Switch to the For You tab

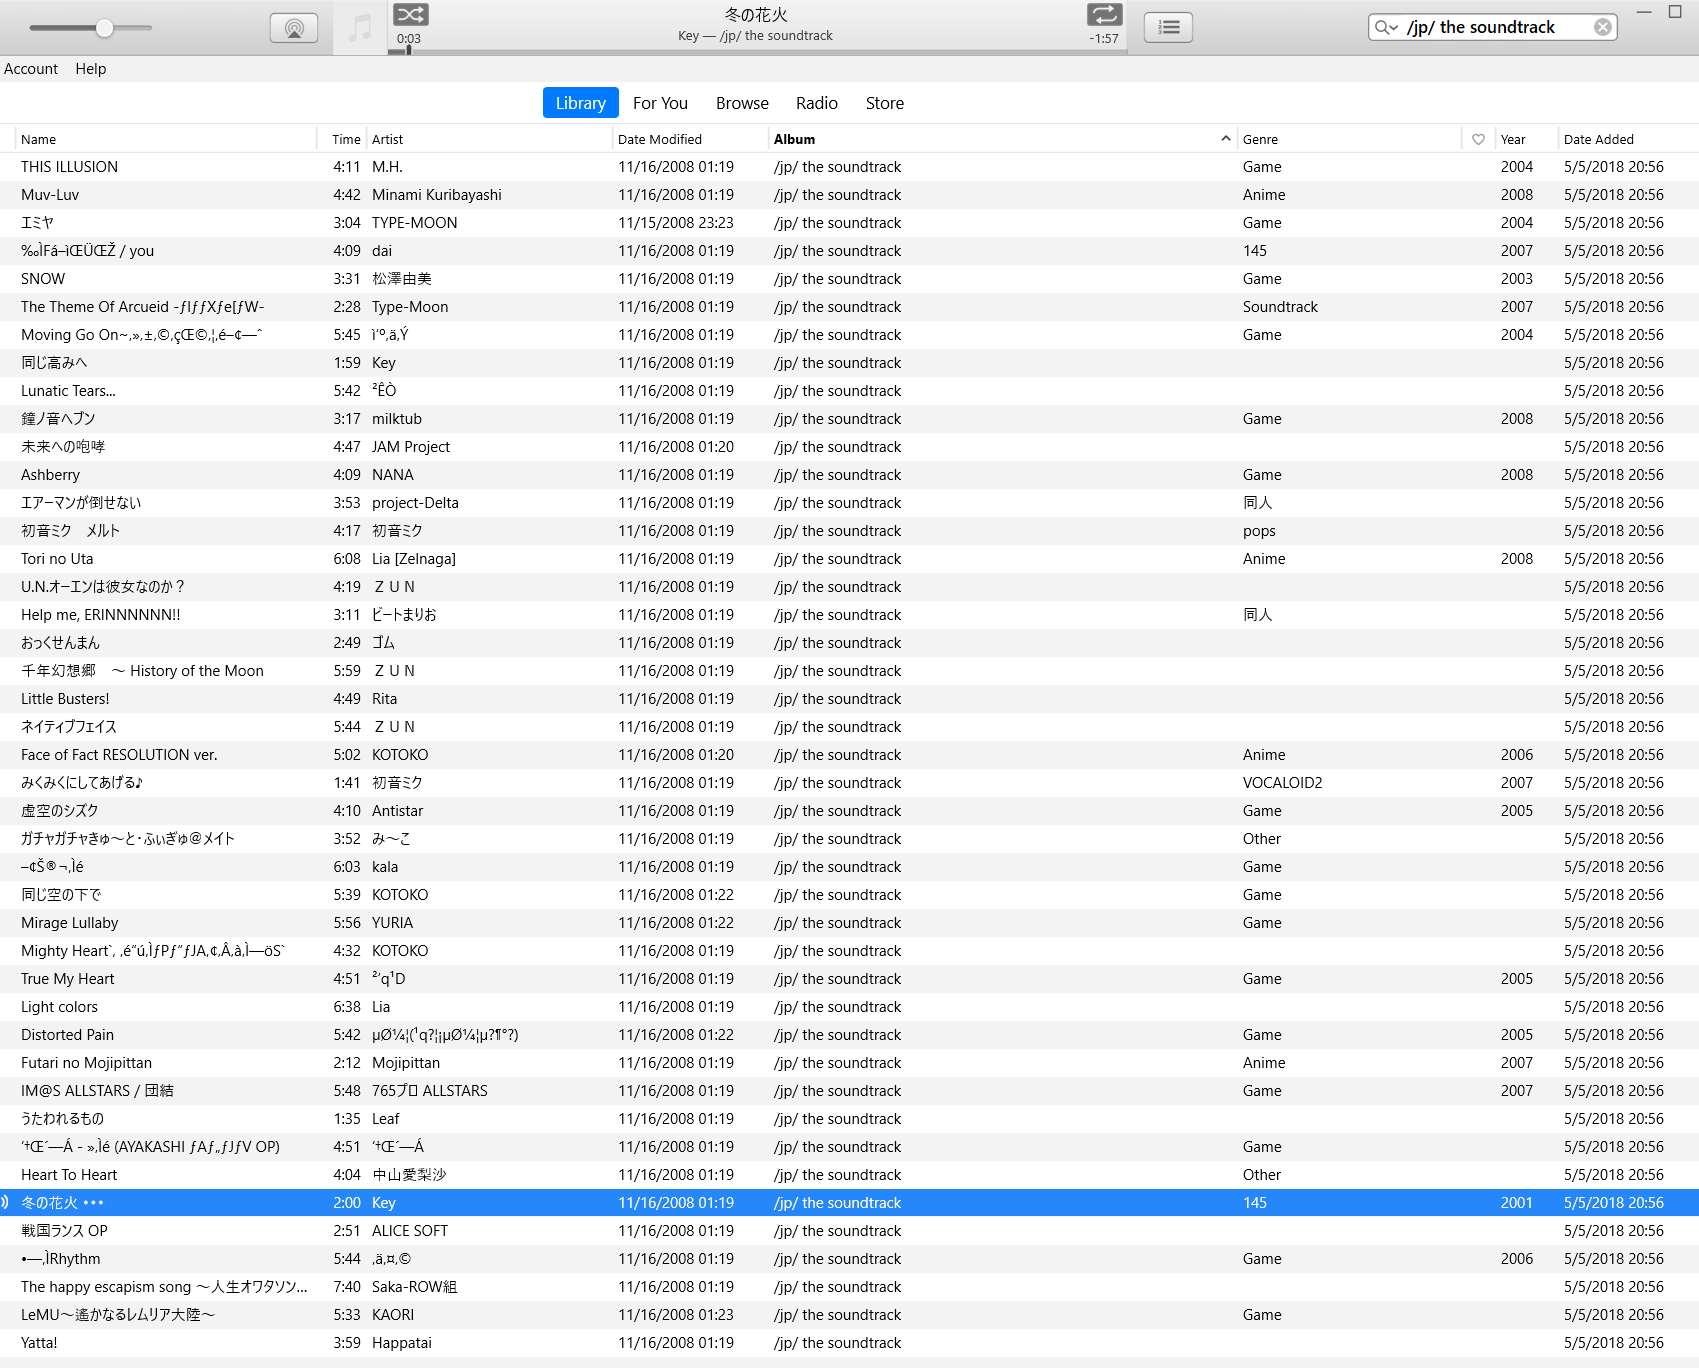coord(660,103)
